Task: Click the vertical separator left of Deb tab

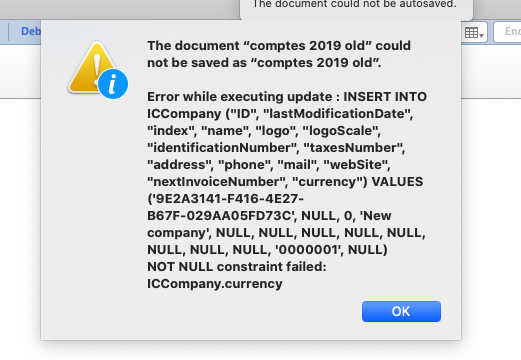Action: click(x=9, y=32)
